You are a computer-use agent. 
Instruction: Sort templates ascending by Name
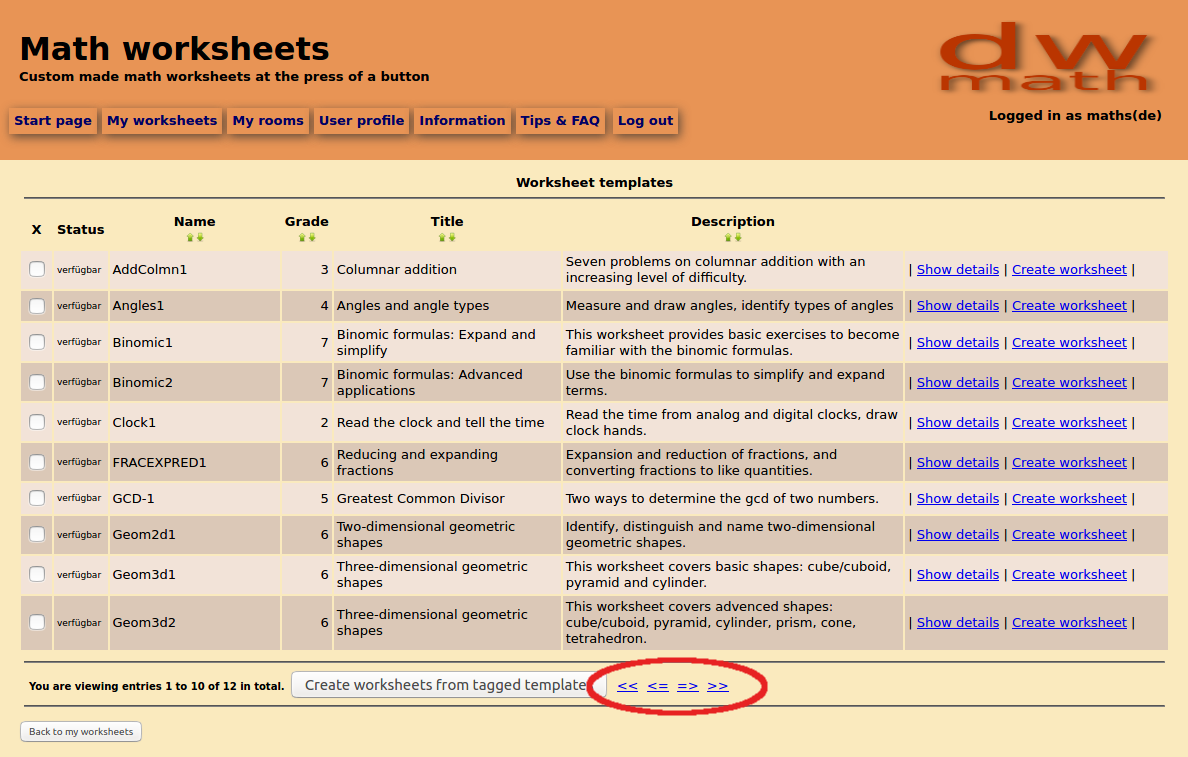coord(190,237)
